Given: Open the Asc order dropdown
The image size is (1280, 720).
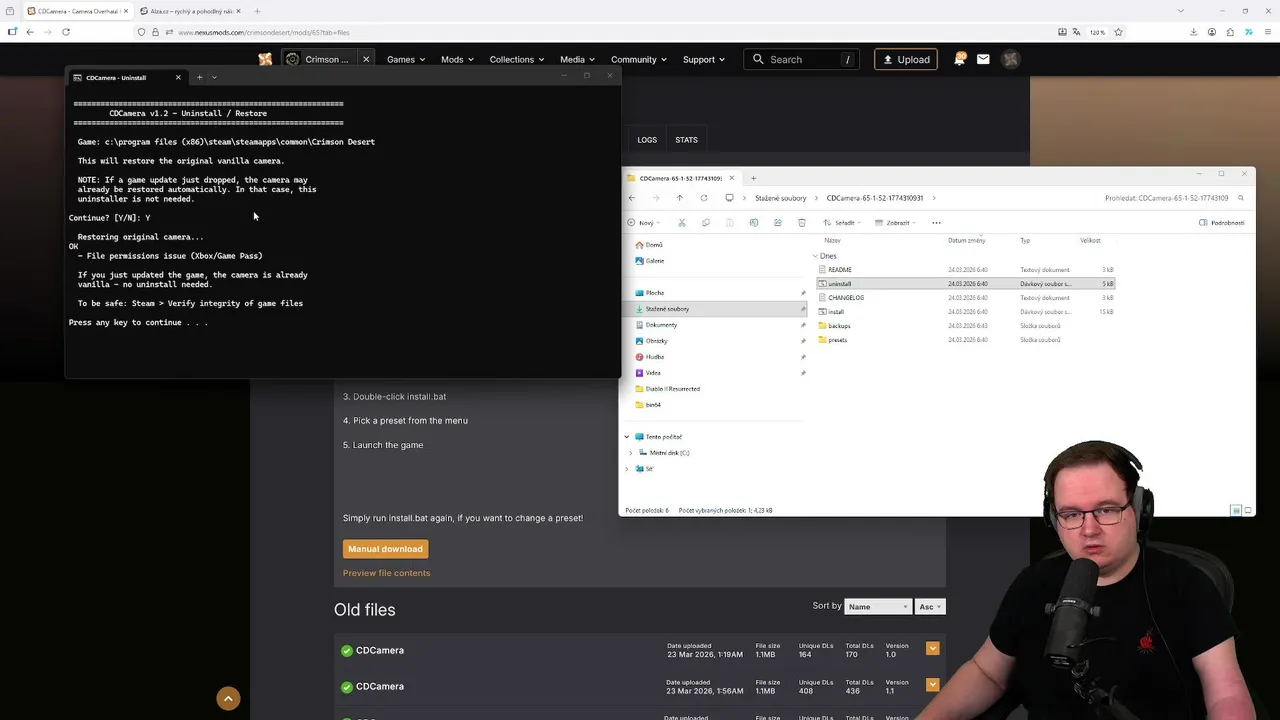Looking at the screenshot, I should pos(930,607).
